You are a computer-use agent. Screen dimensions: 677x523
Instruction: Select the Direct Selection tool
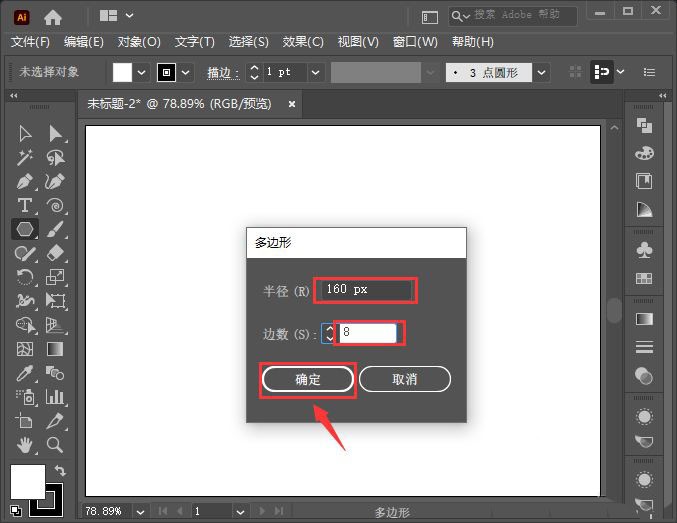click(x=55, y=133)
